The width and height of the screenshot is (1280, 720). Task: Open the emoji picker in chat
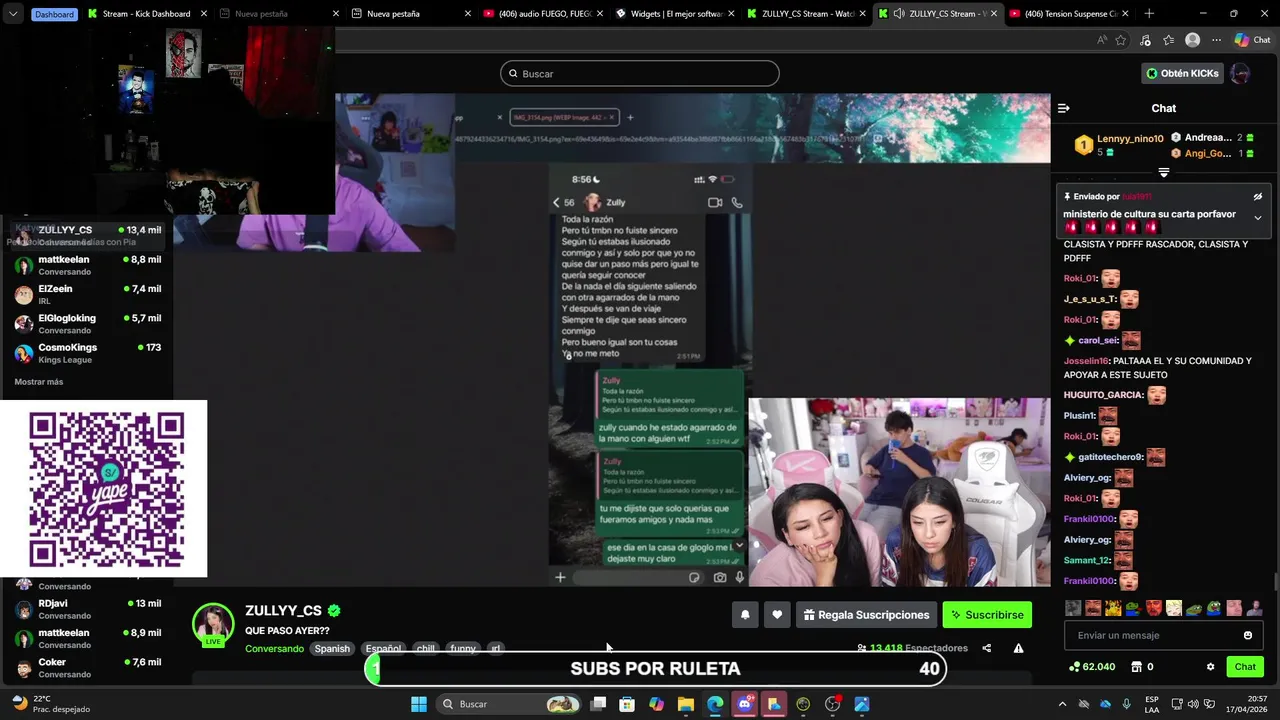1248,635
